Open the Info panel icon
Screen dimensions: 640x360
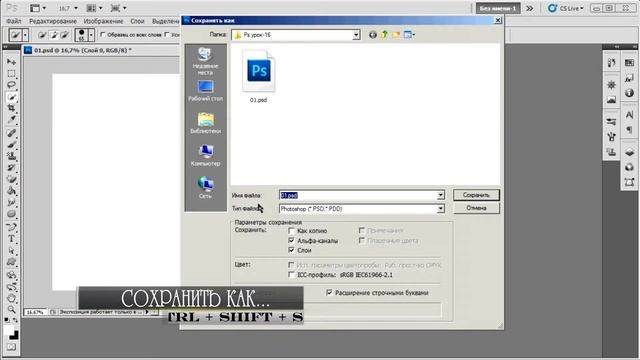click(x=629, y=93)
